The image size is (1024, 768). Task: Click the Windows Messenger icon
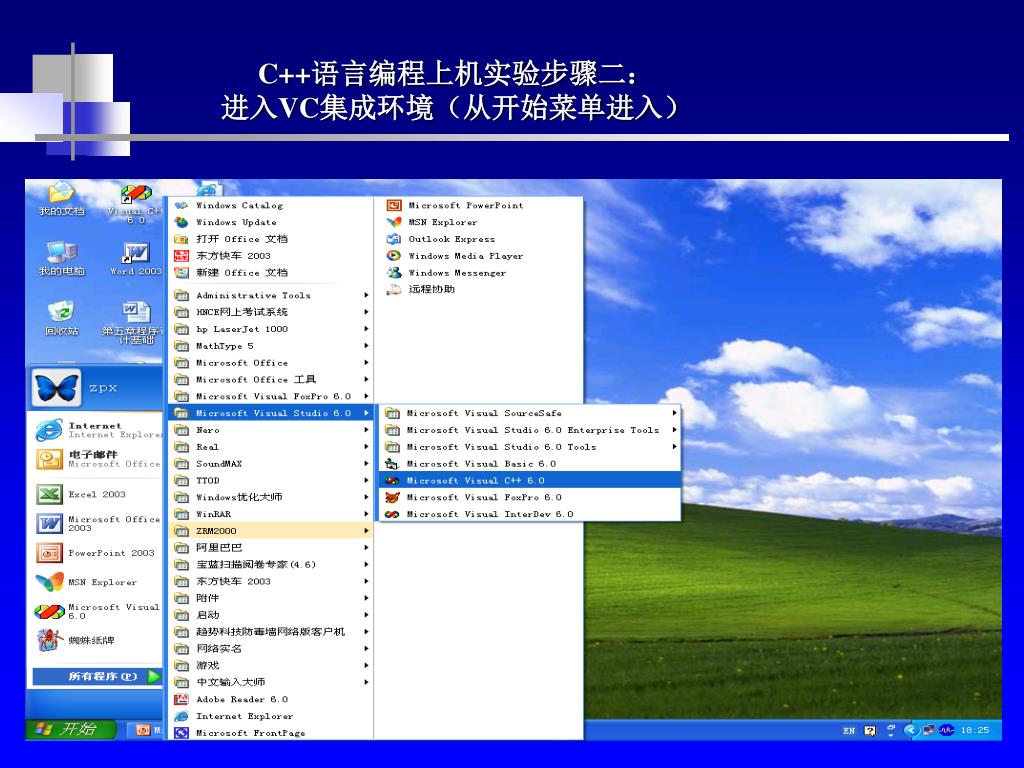394,273
